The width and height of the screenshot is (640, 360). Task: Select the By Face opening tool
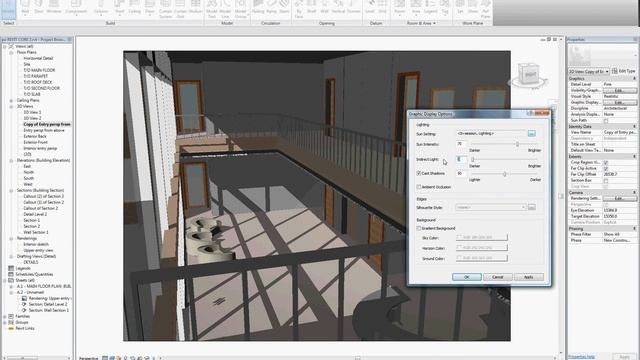click(299, 9)
